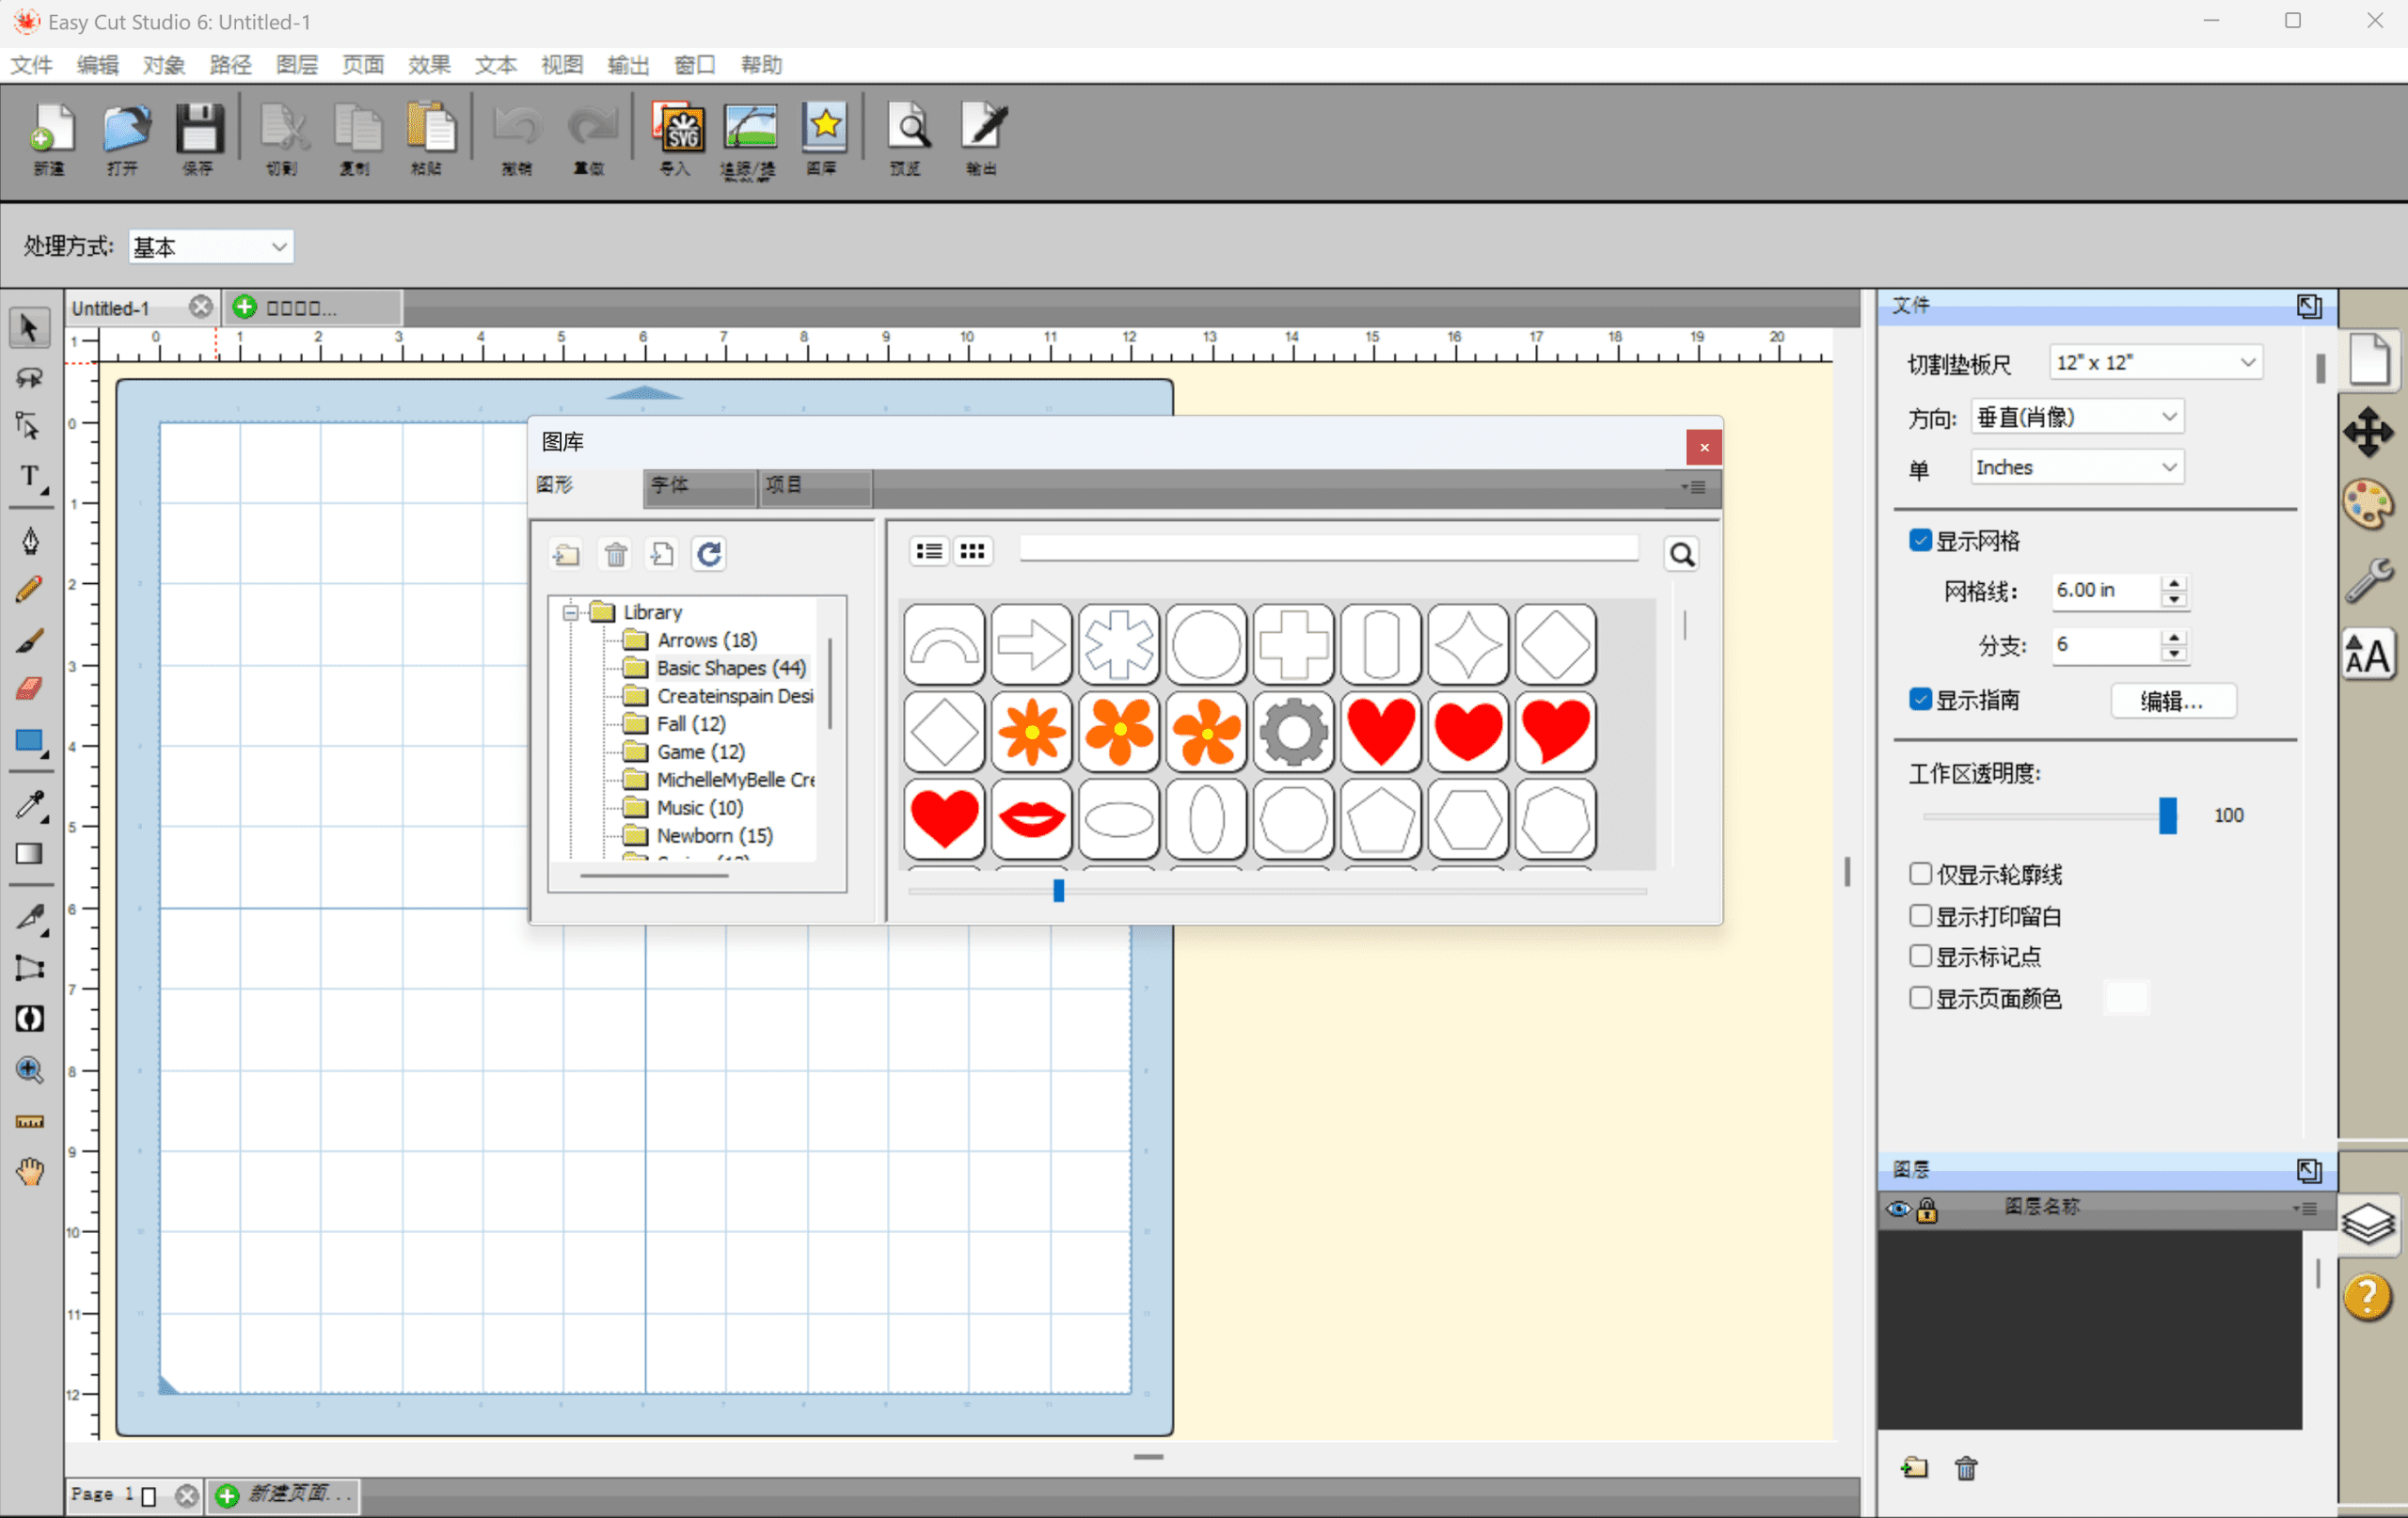Enable the 显示标记点 checkbox
The height and width of the screenshot is (1518, 2408).
(x=1920, y=956)
